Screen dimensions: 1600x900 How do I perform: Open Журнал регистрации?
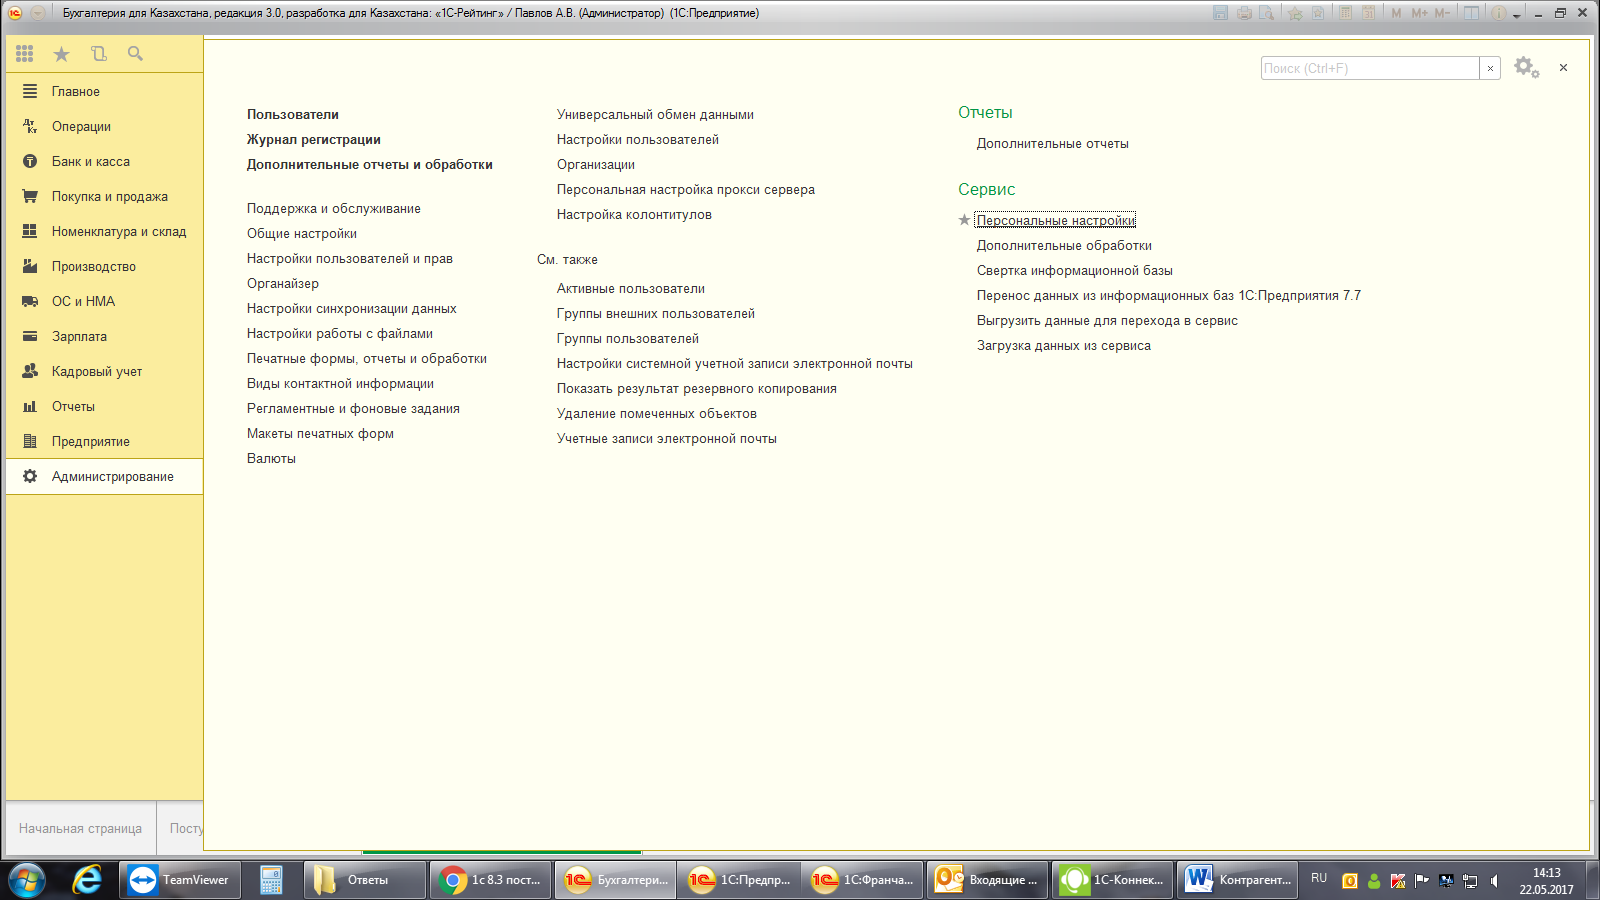click(x=314, y=139)
